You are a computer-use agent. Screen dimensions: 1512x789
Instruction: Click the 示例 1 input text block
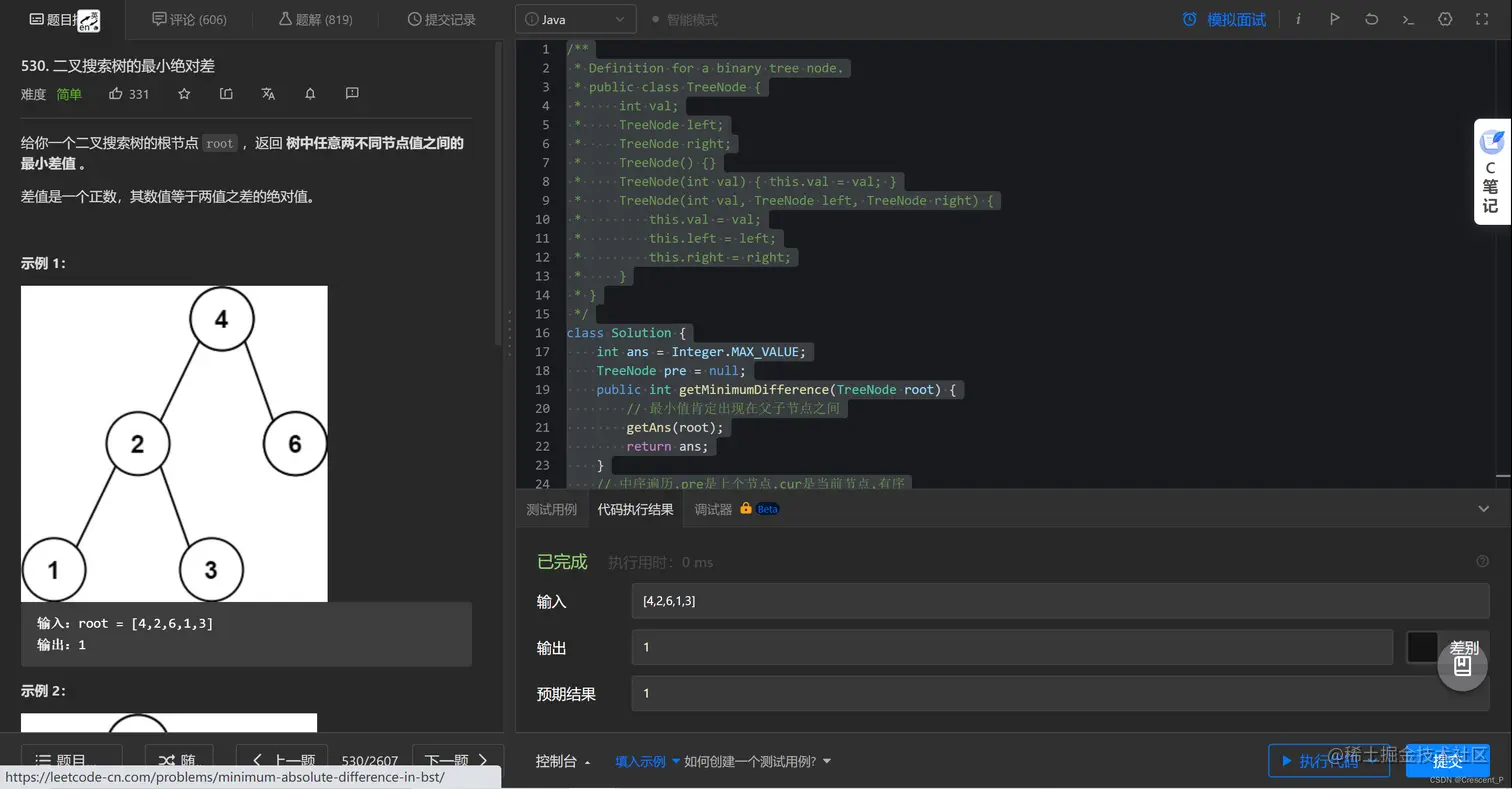point(246,634)
